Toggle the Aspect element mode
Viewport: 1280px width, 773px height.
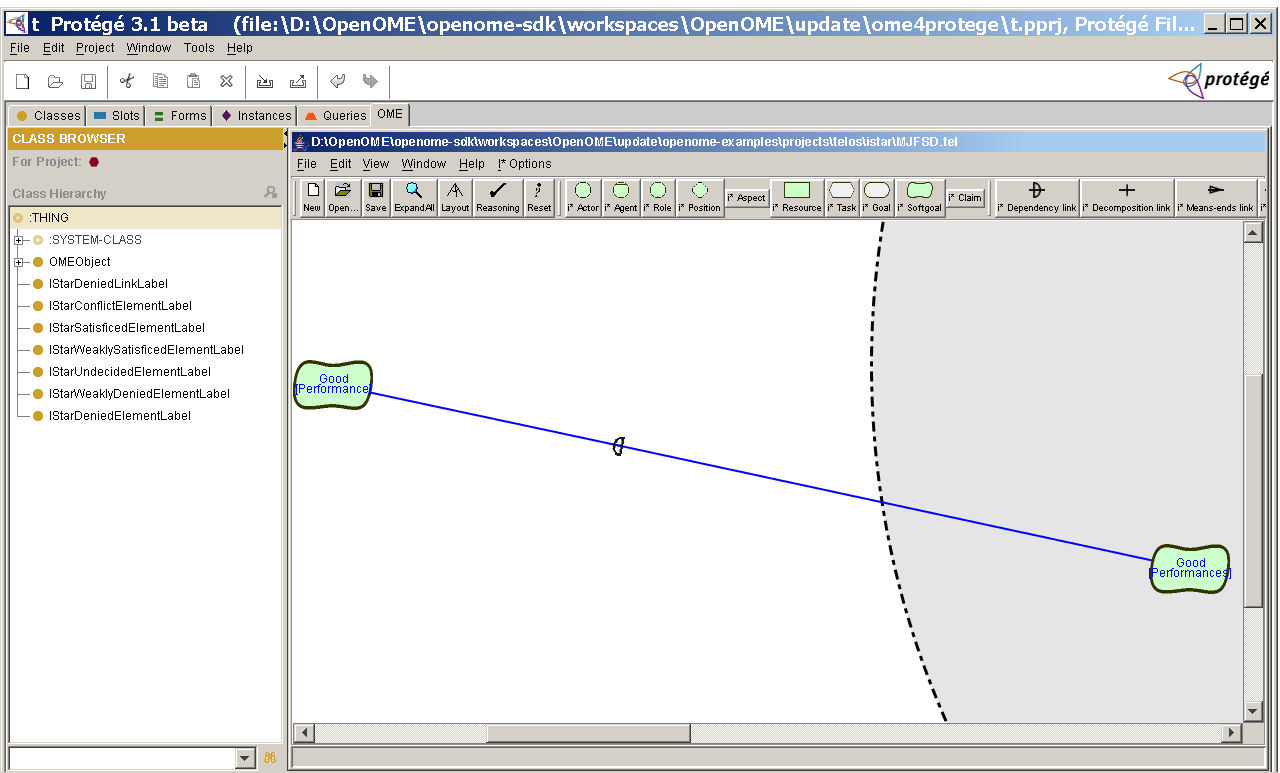pyautogui.click(x=746, y=196)
